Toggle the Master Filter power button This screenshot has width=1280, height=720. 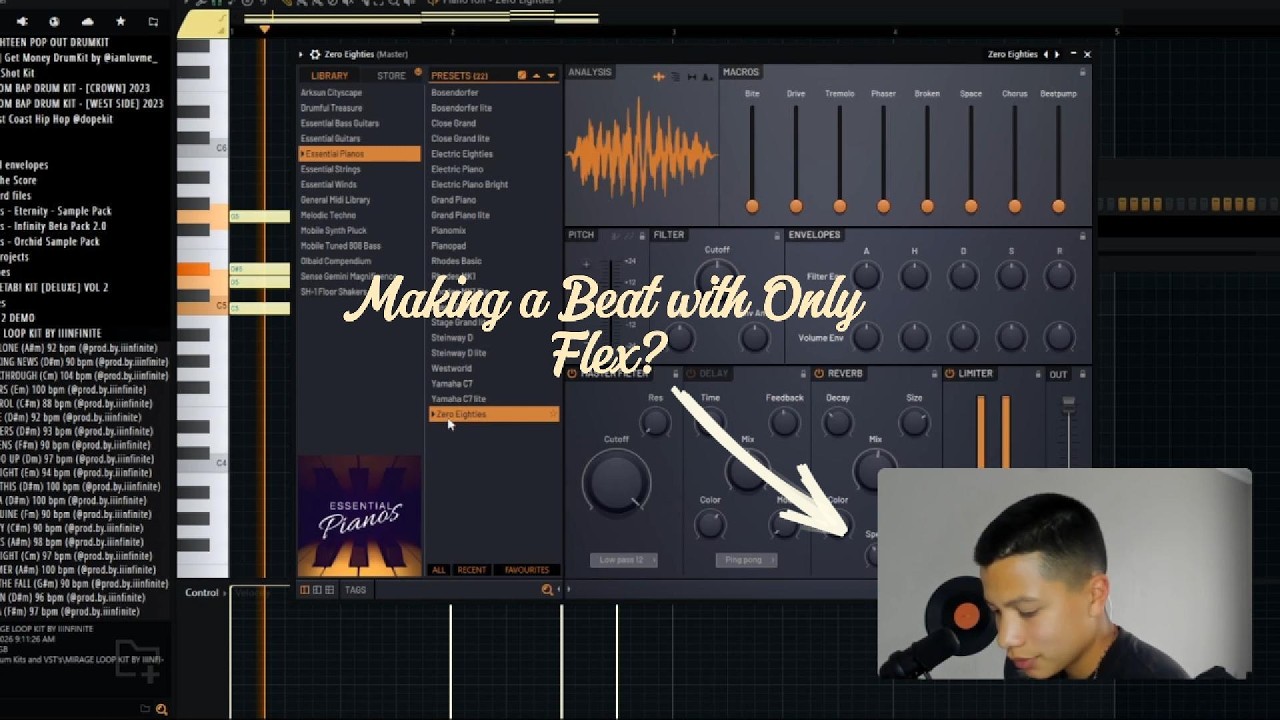tap(572, 374)
